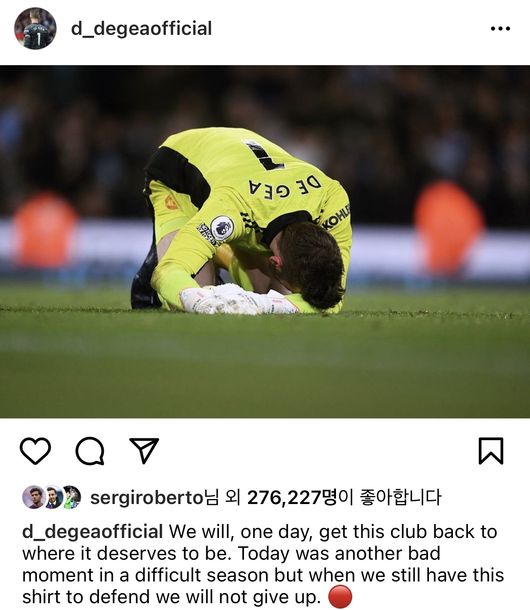Like the post with the heart icon
Viewport: 530px width, 610px height.
35,451
